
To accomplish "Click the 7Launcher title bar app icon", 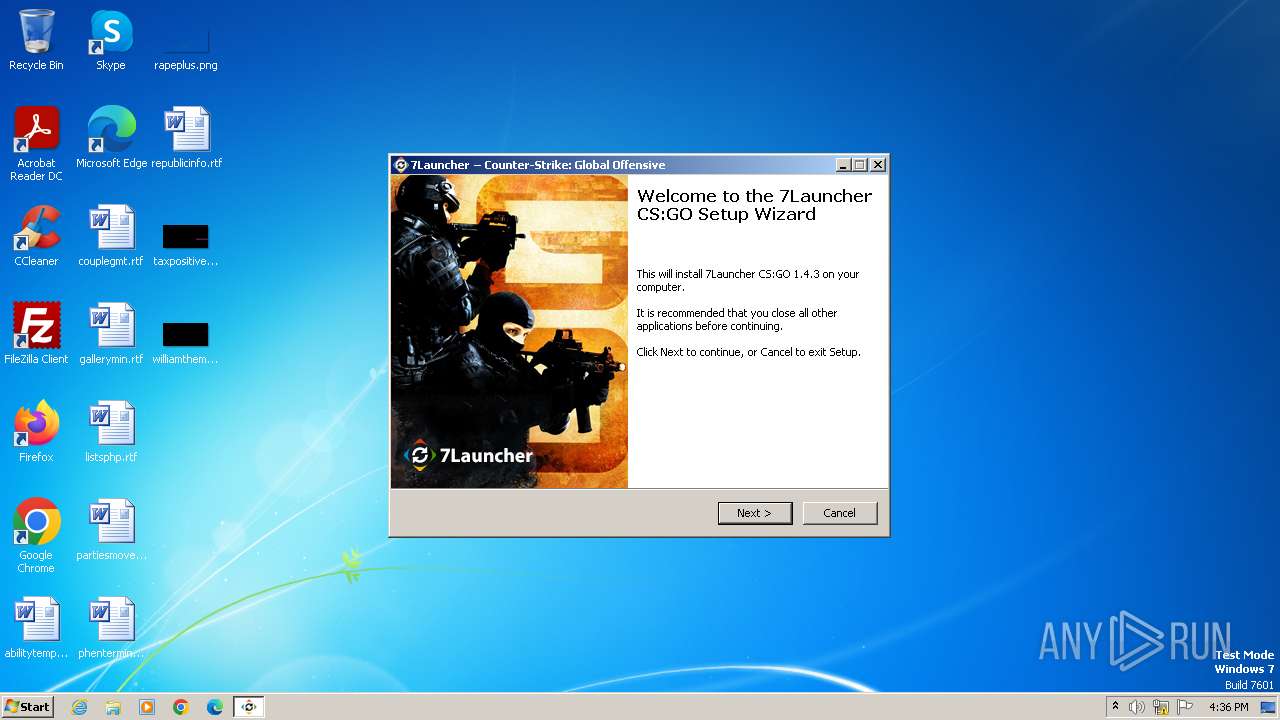I will coord(401,165).
